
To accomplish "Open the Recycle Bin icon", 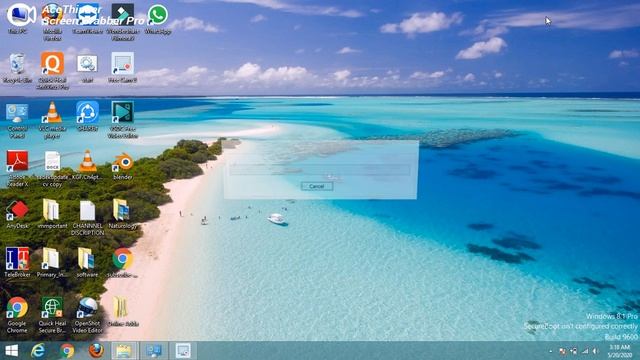I will pyautogui.click(x=17, y=64).
